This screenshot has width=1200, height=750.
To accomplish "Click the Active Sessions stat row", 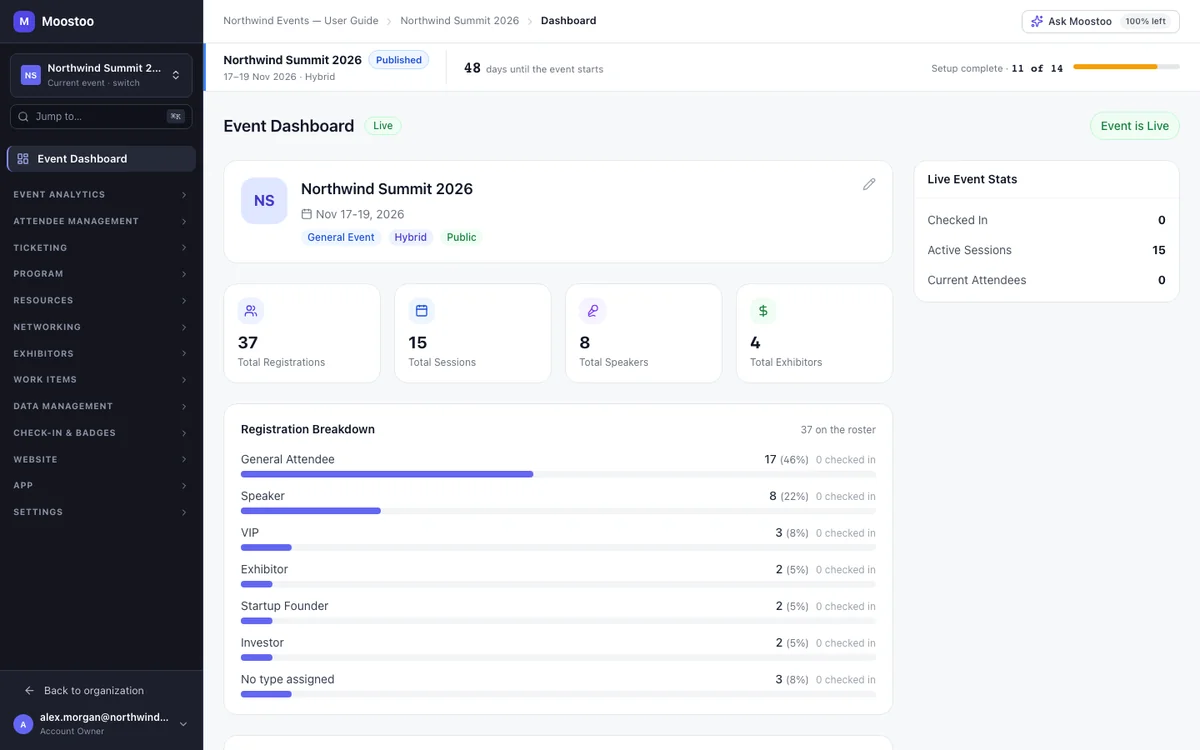I will point(1047,250).
